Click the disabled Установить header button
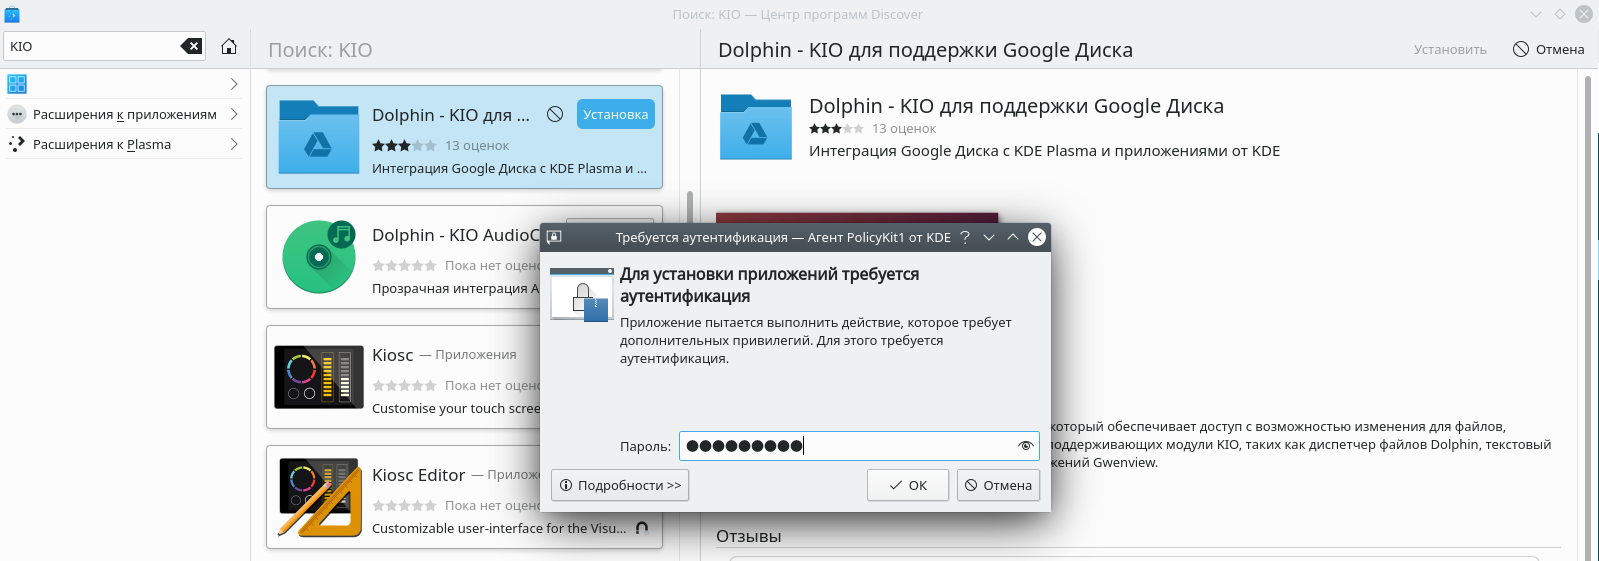This screenshot has height=561, width=1599. pos(1450,49)
